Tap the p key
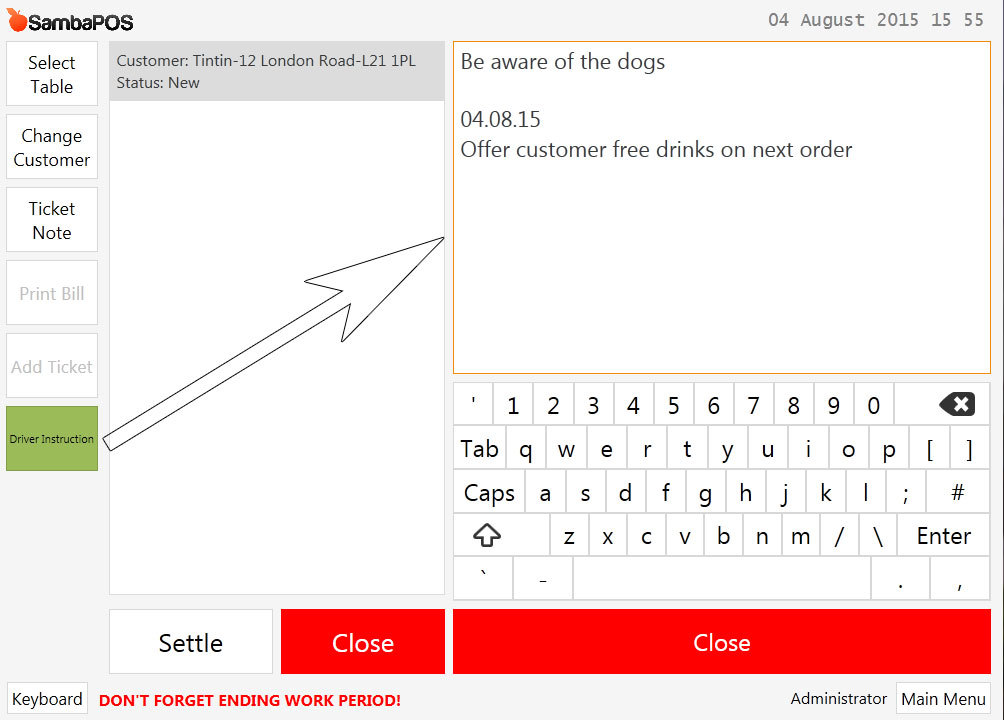The height and width of the screenshot is (720, 1004). (889, 449)
